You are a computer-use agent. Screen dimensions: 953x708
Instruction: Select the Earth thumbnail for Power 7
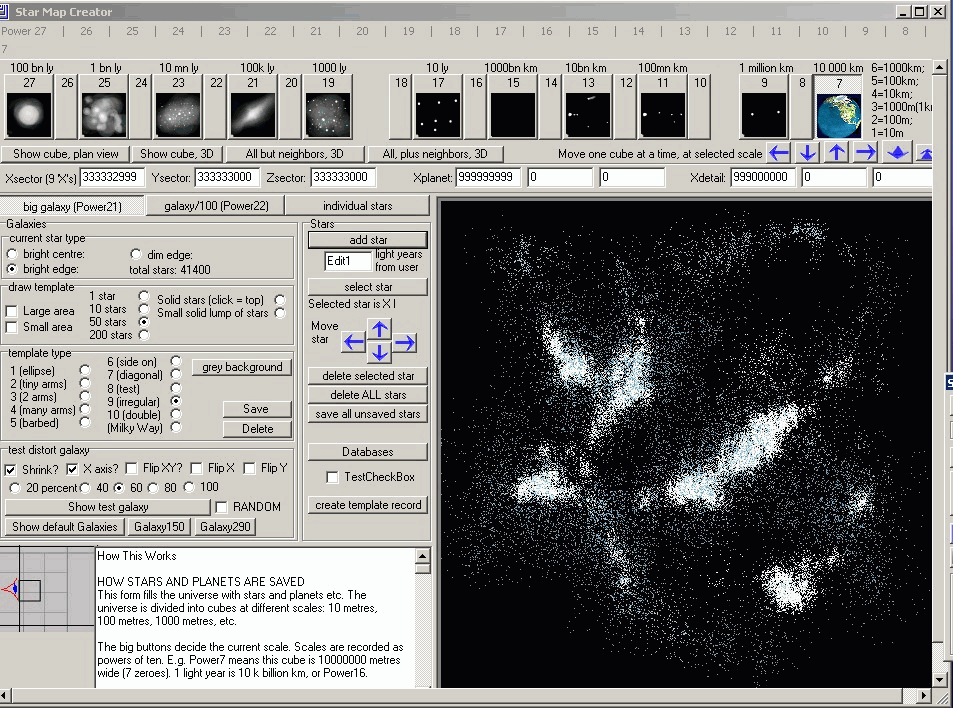(x=839, y=116)
